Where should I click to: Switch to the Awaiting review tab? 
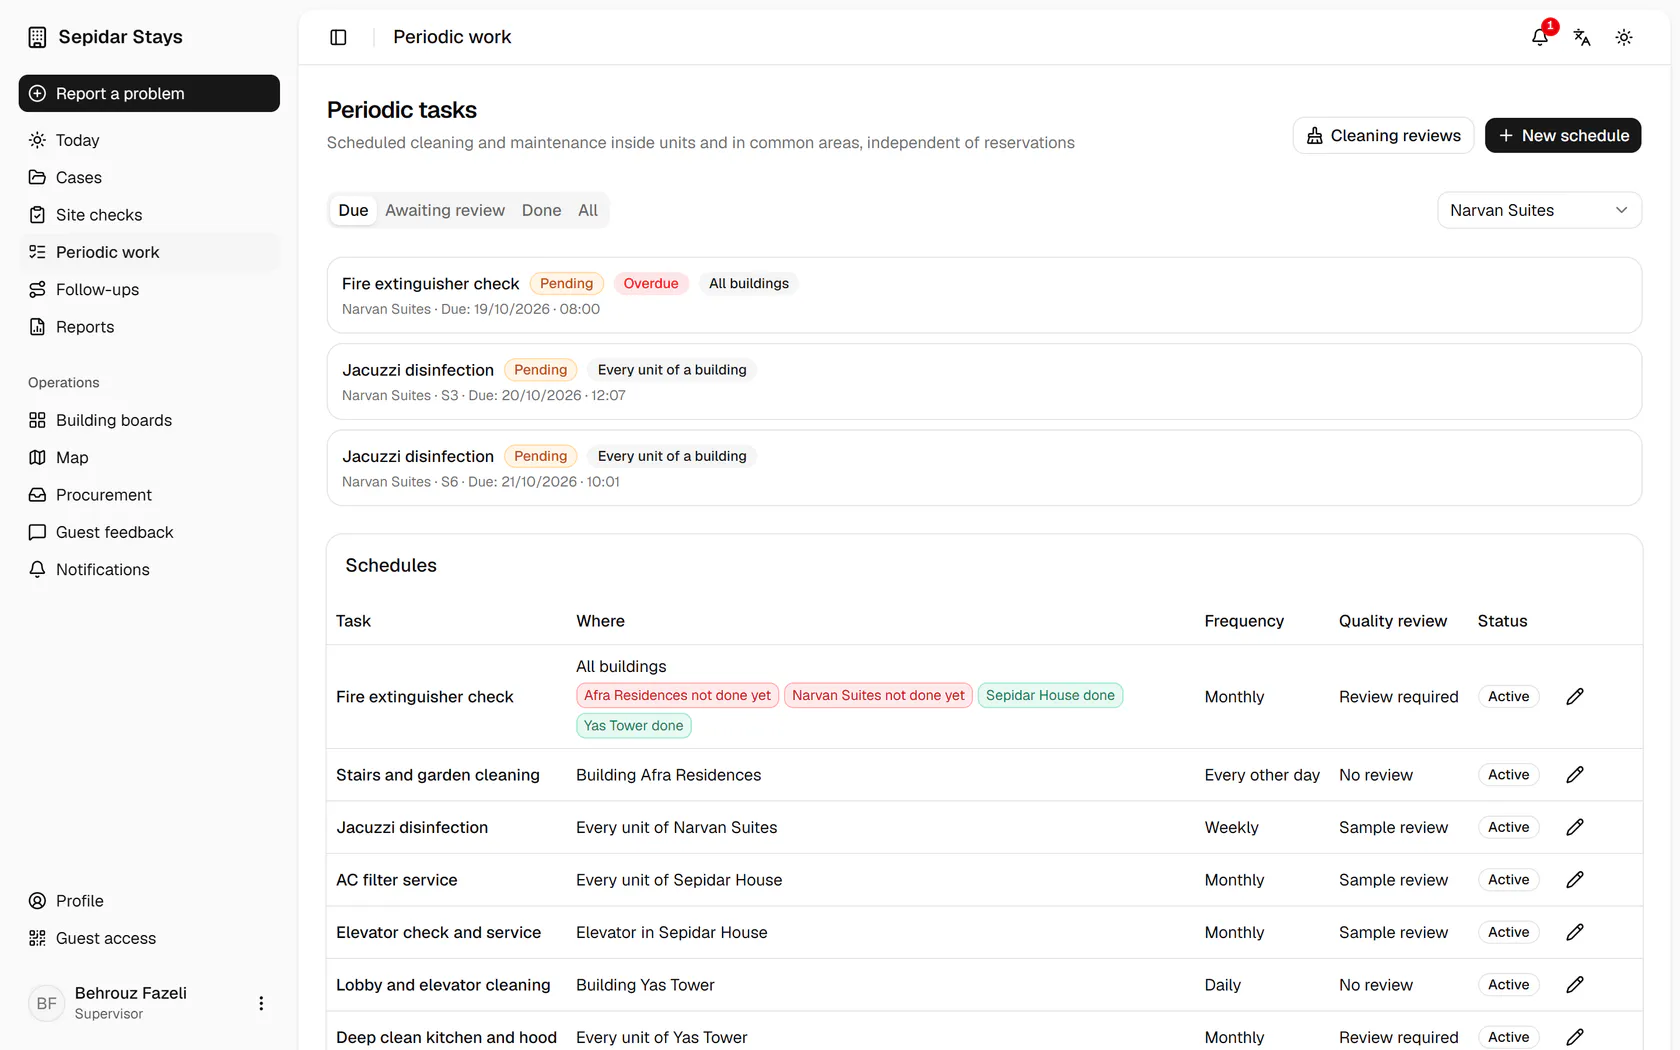pos(445,210)
